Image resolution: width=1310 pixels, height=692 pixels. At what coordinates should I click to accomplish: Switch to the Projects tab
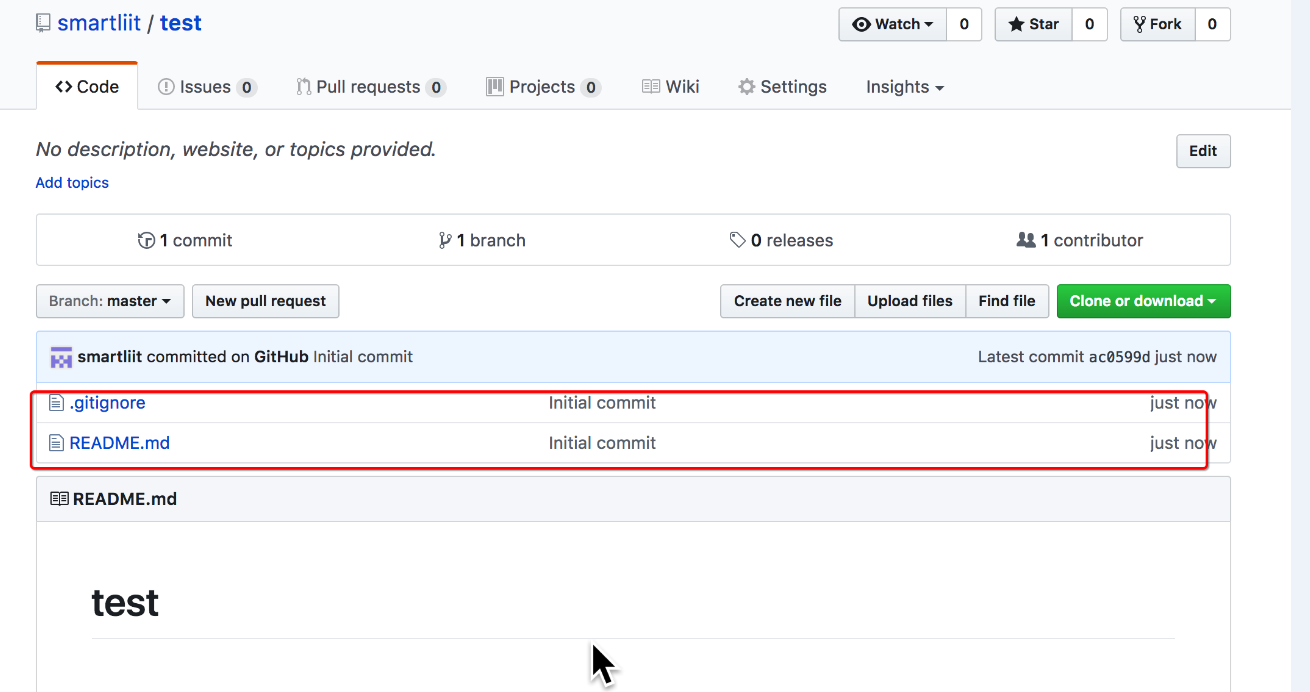coord(543,87)
